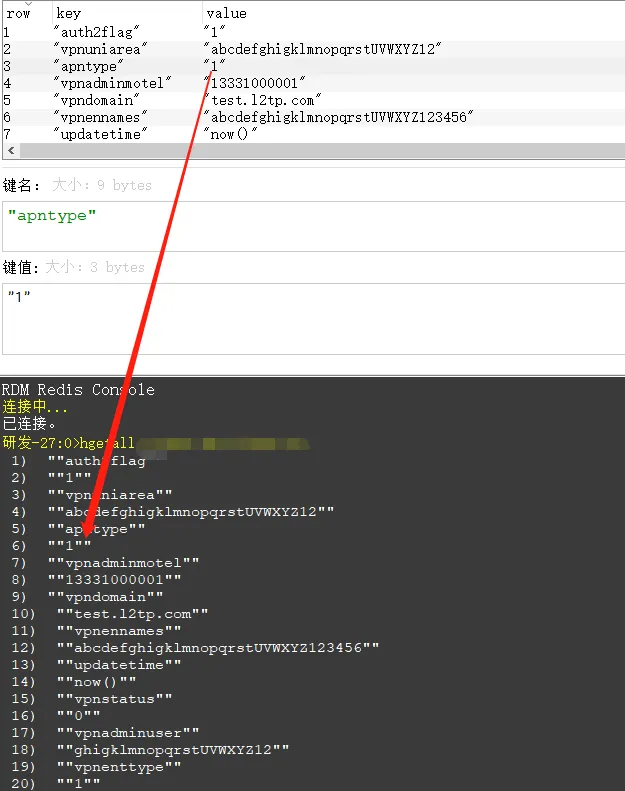625x791 pixels.
Task: Click the "test.l2tp.com" value cell
Action: click(x=262, y=100)
